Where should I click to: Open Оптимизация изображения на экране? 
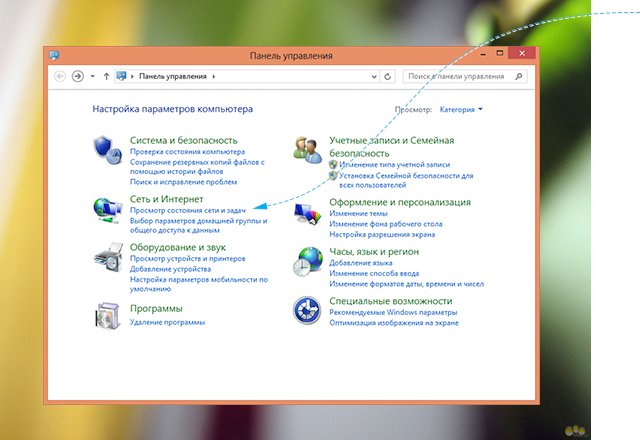pyautogui.click(x=394, y=323)
